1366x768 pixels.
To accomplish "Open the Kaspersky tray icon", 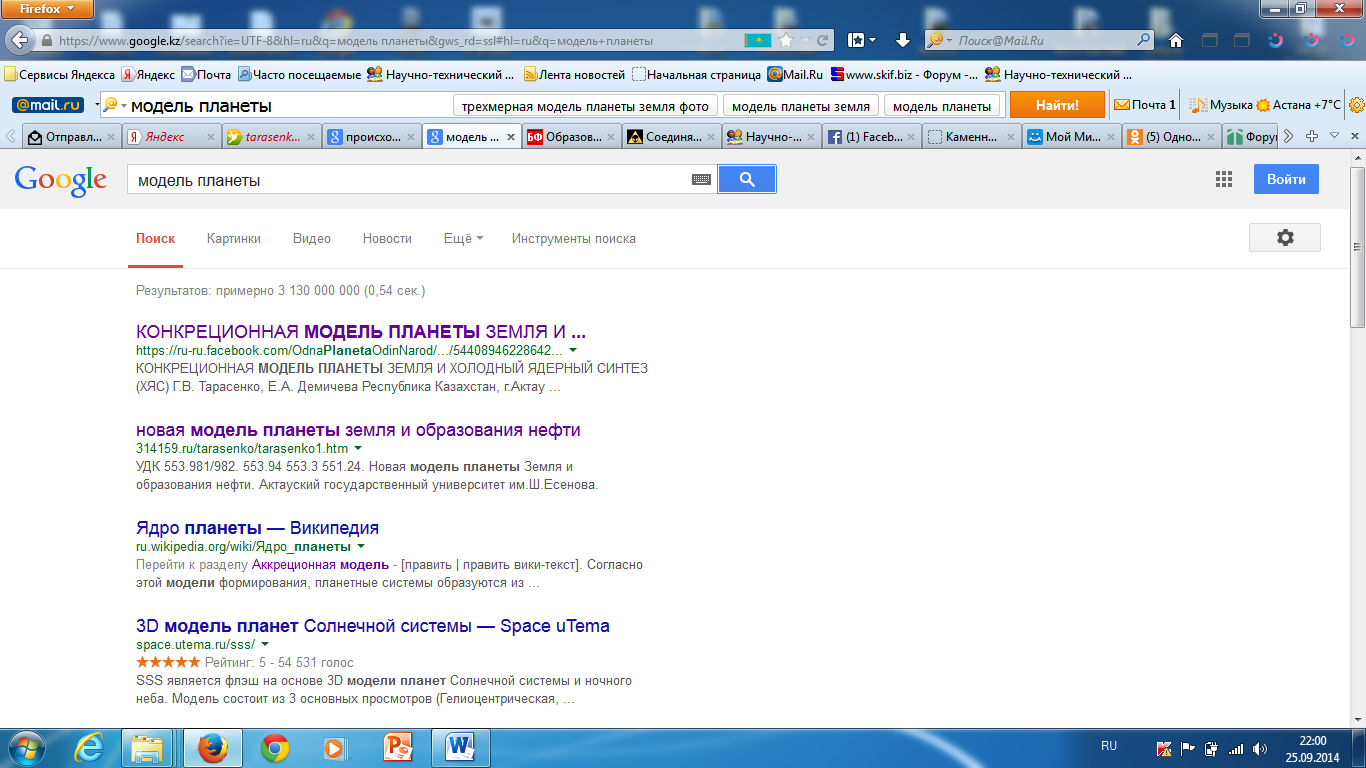I will point(1164,748).
